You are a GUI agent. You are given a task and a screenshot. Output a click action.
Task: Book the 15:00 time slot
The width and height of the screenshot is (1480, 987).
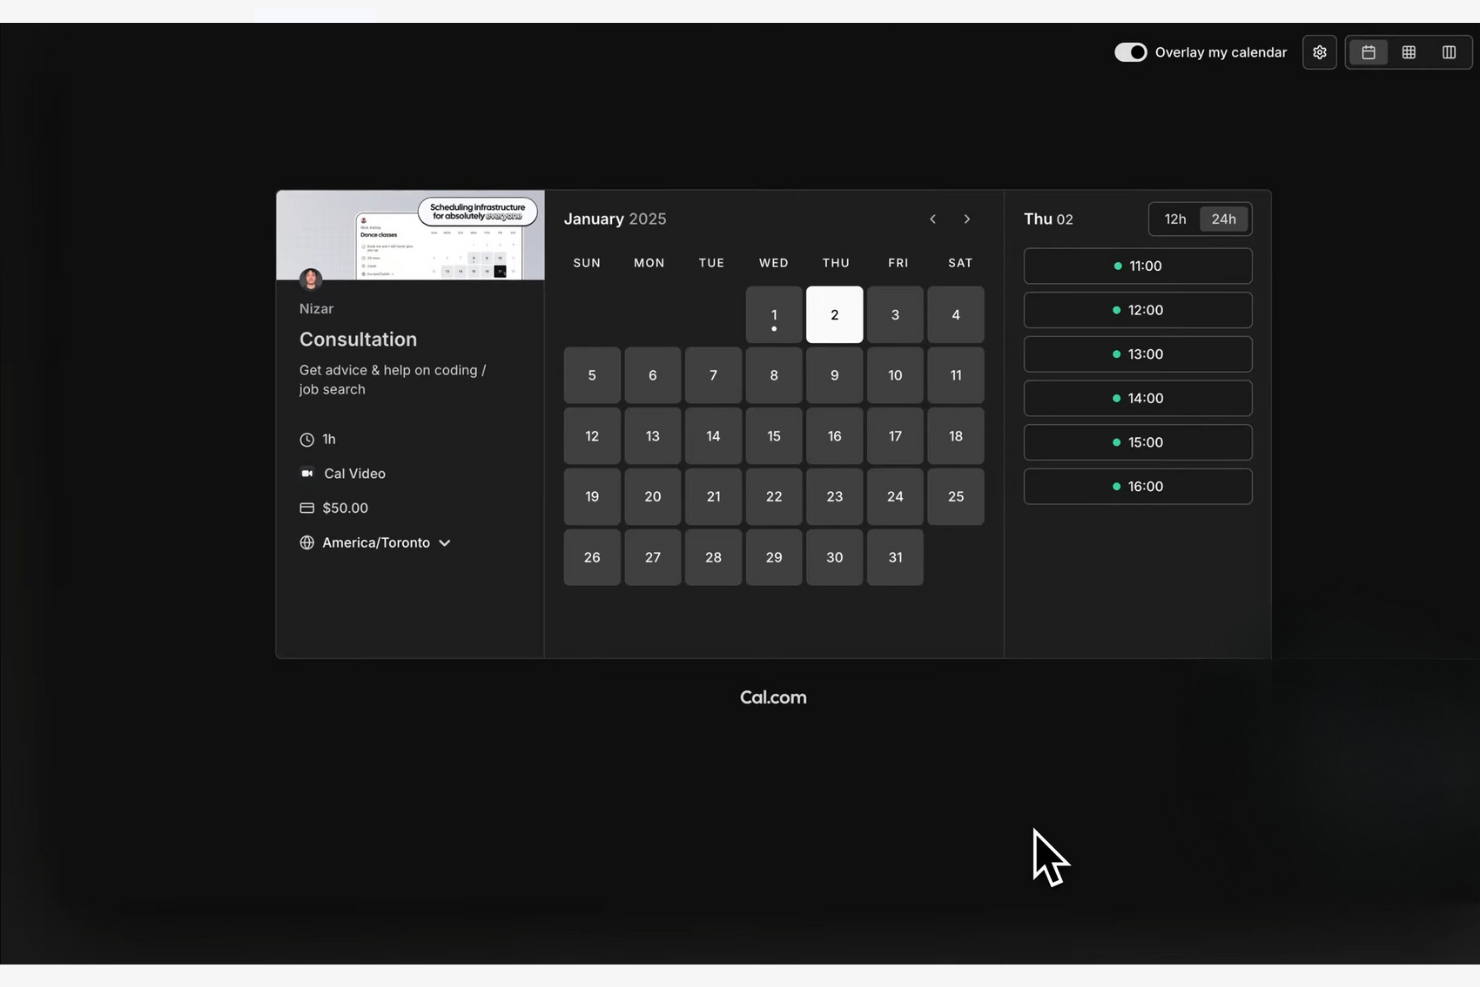[1137, 442]
